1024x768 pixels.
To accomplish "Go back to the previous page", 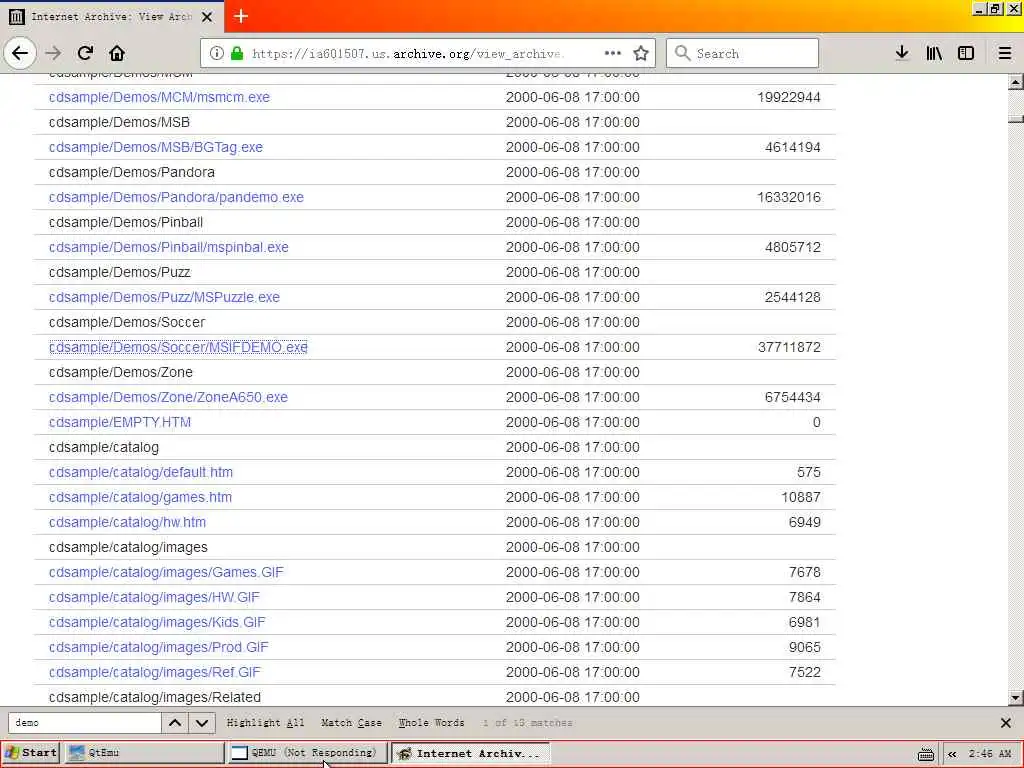I will 20,53.
